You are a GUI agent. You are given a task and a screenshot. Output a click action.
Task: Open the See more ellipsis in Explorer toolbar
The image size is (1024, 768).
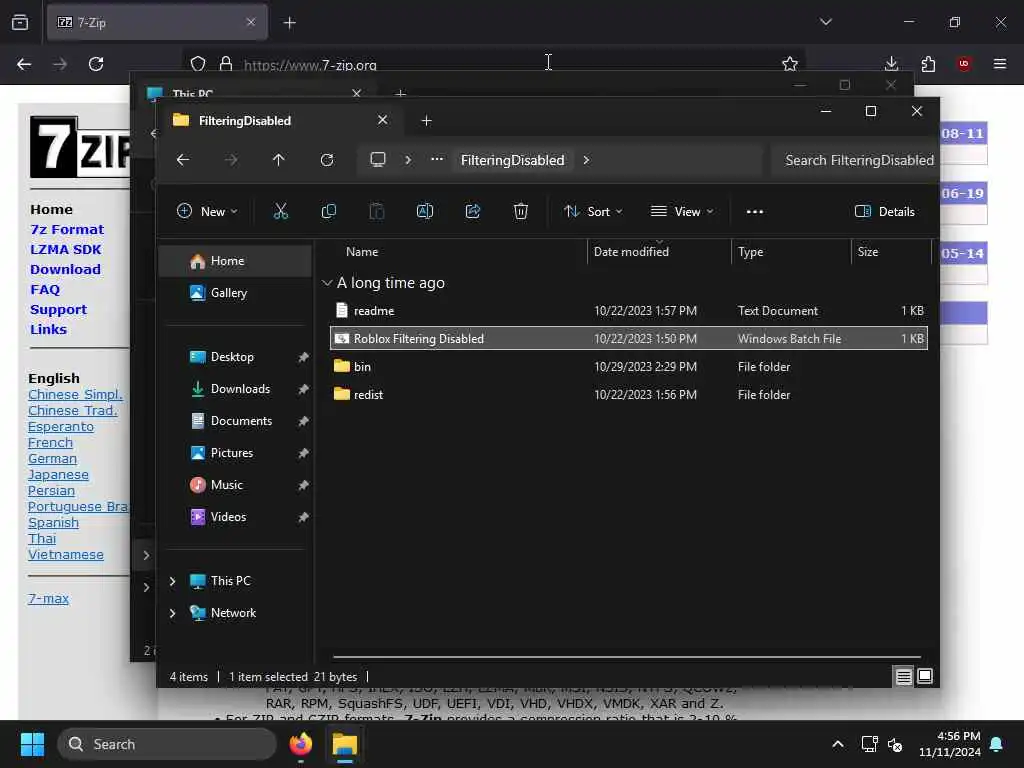tap(755, 212)
